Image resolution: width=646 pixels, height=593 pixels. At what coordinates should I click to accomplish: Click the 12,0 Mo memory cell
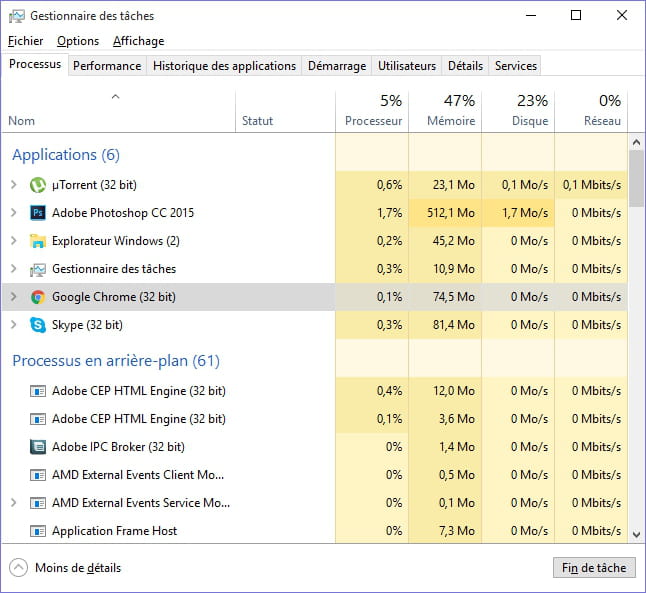[x=445, y=391]
